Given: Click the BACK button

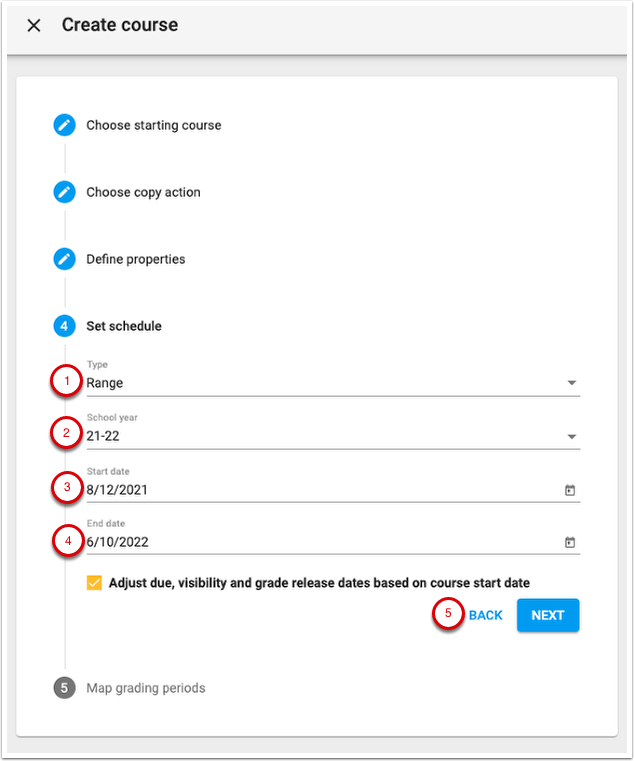Looking at the screenshot, I should (x=486, y=615).
